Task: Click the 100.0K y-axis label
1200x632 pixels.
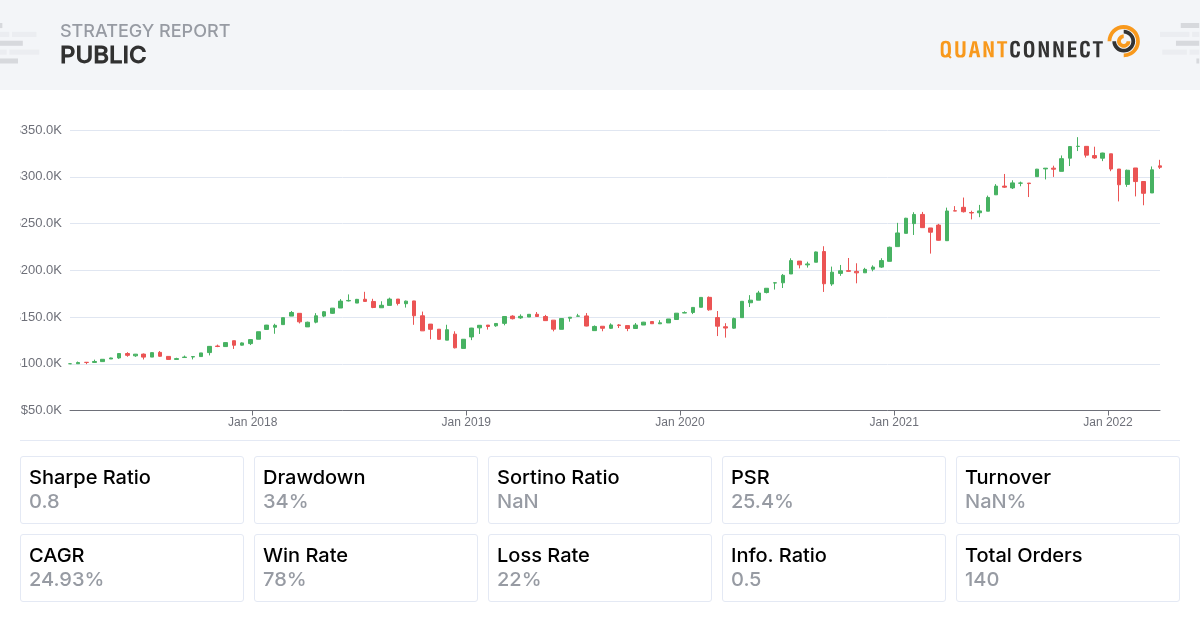Action: pos(41,363)
